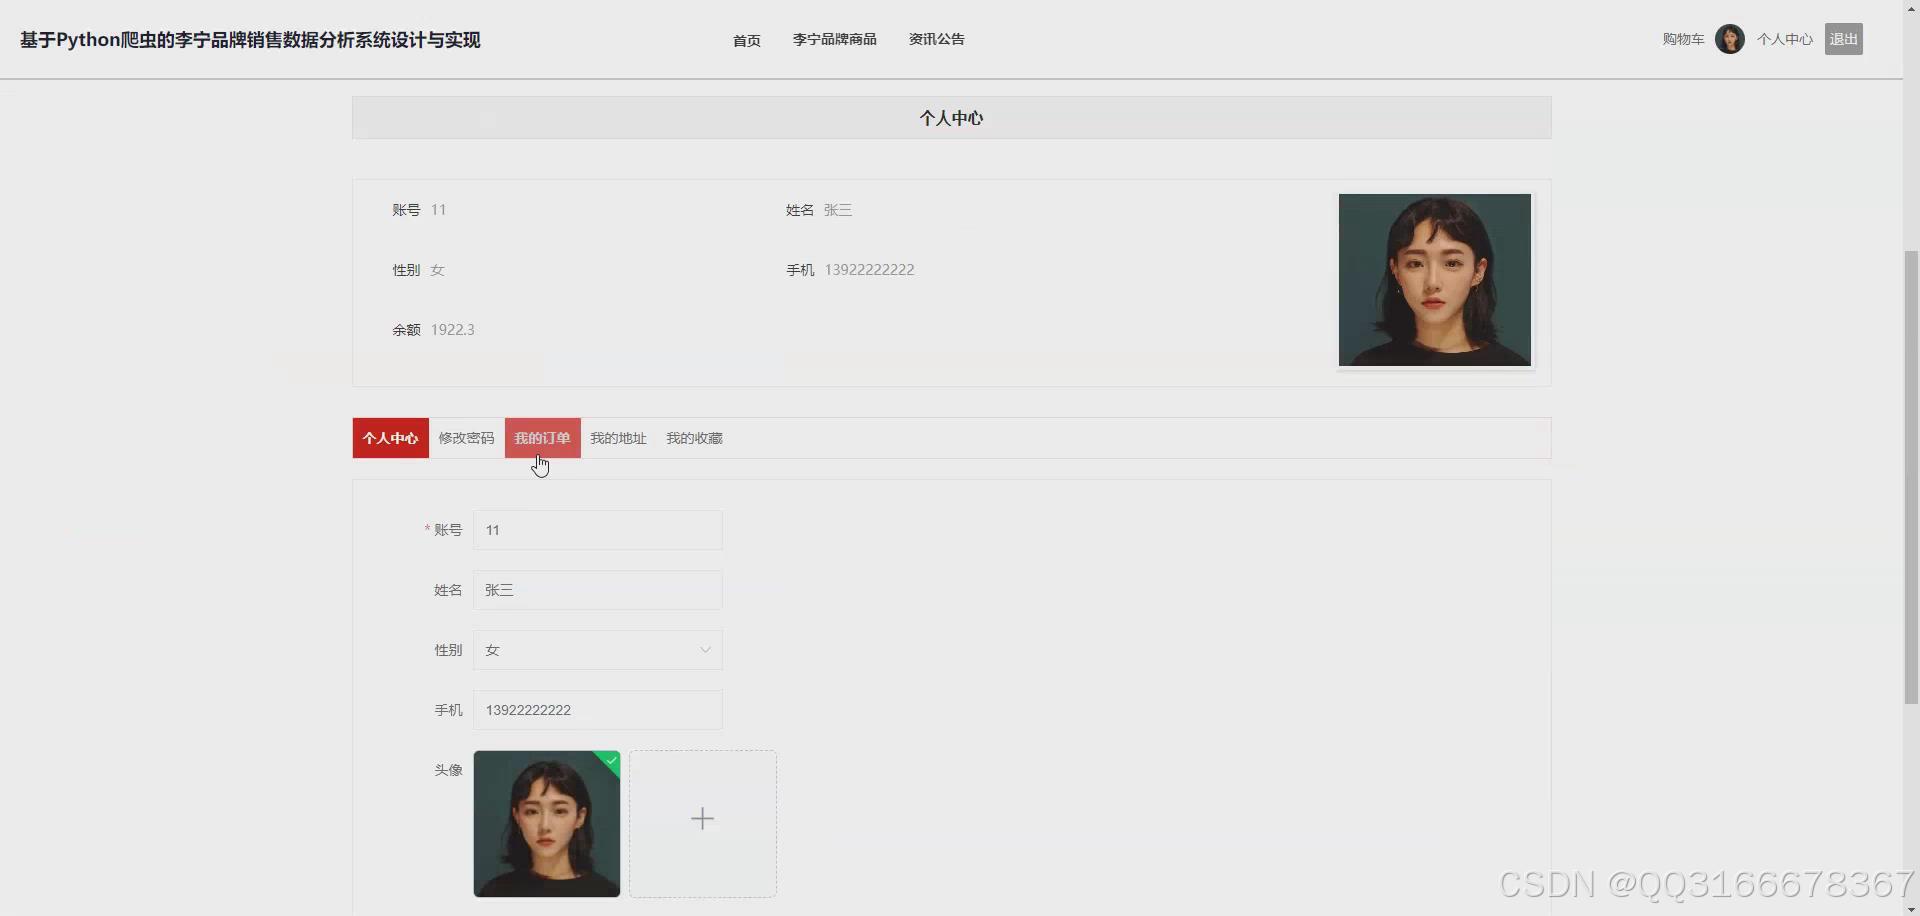This screenshot has width=1920, height=916.
Task: Click the 个人中心 page heading banner
Action: point(952,118)
